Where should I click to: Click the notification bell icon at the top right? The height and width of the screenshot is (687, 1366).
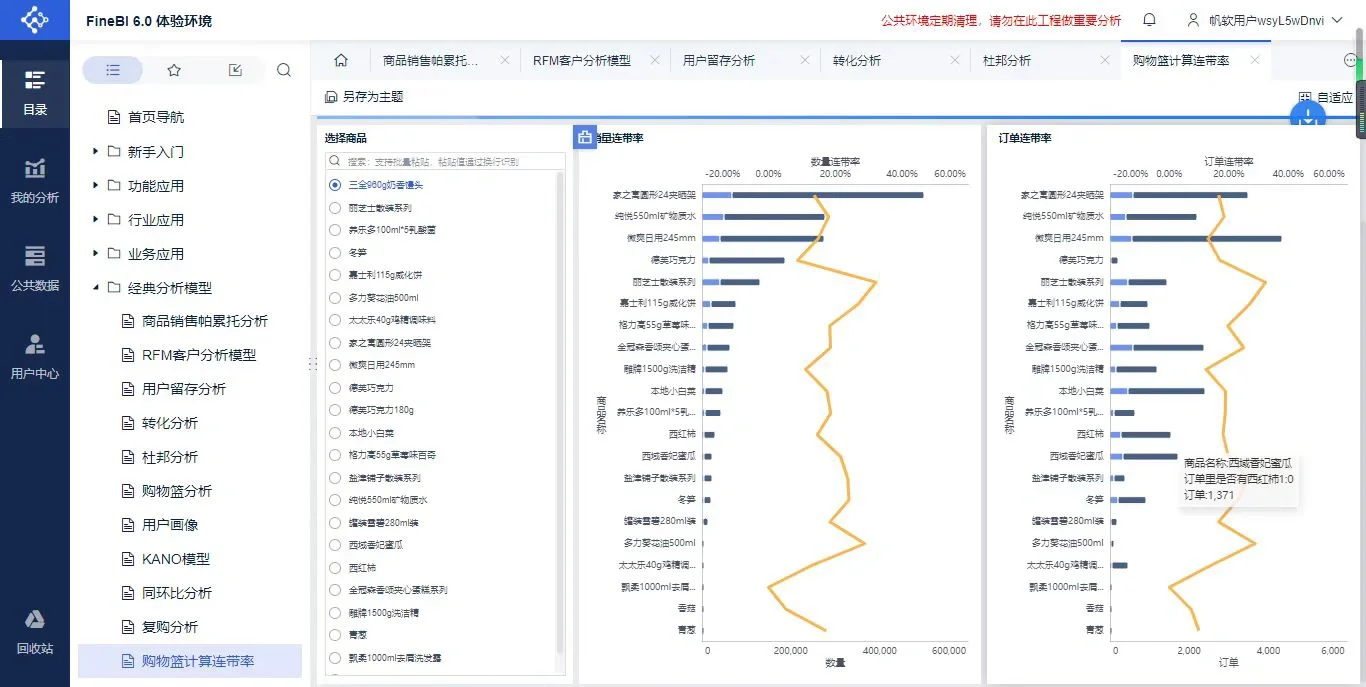point(1150,20)
